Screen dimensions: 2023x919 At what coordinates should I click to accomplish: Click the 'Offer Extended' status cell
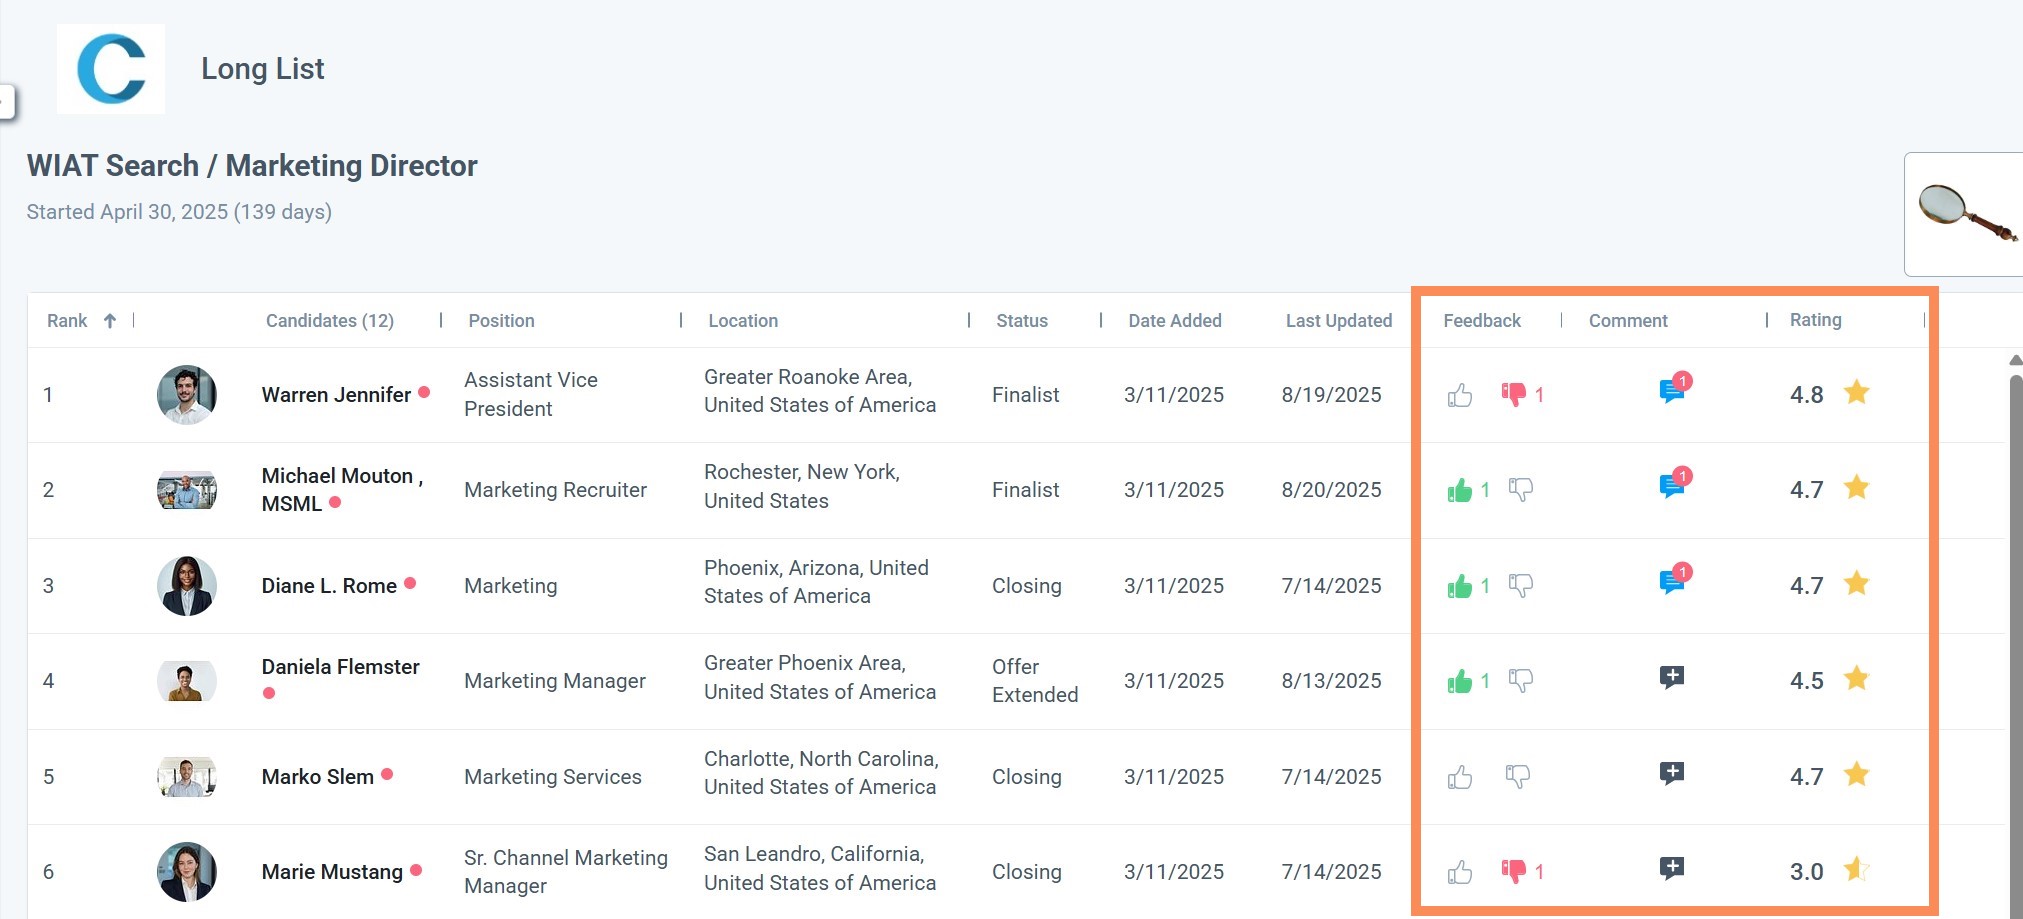coord(1035,681)
